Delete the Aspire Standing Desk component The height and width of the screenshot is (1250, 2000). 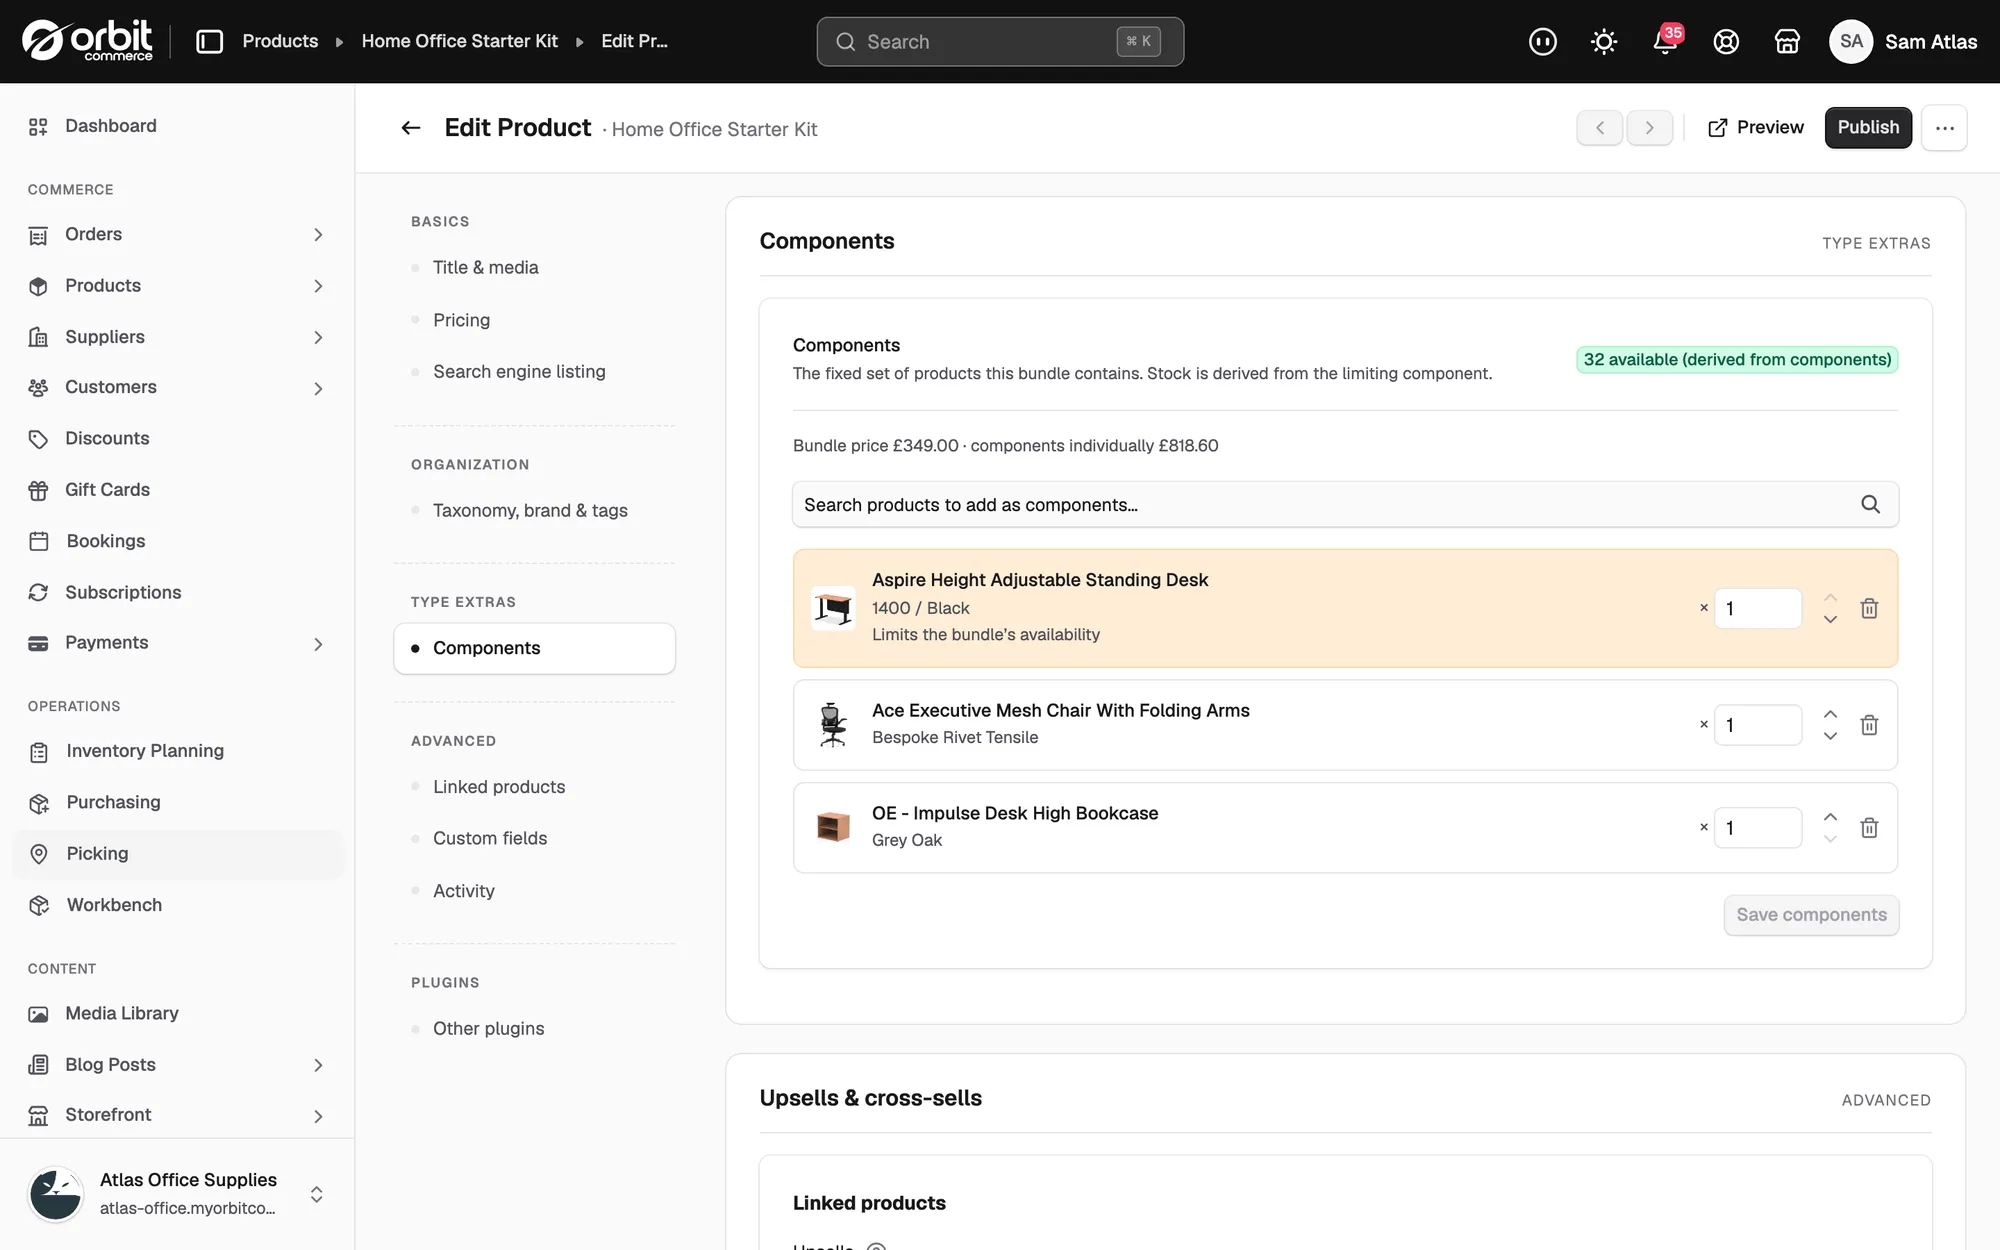point(1869,608)
